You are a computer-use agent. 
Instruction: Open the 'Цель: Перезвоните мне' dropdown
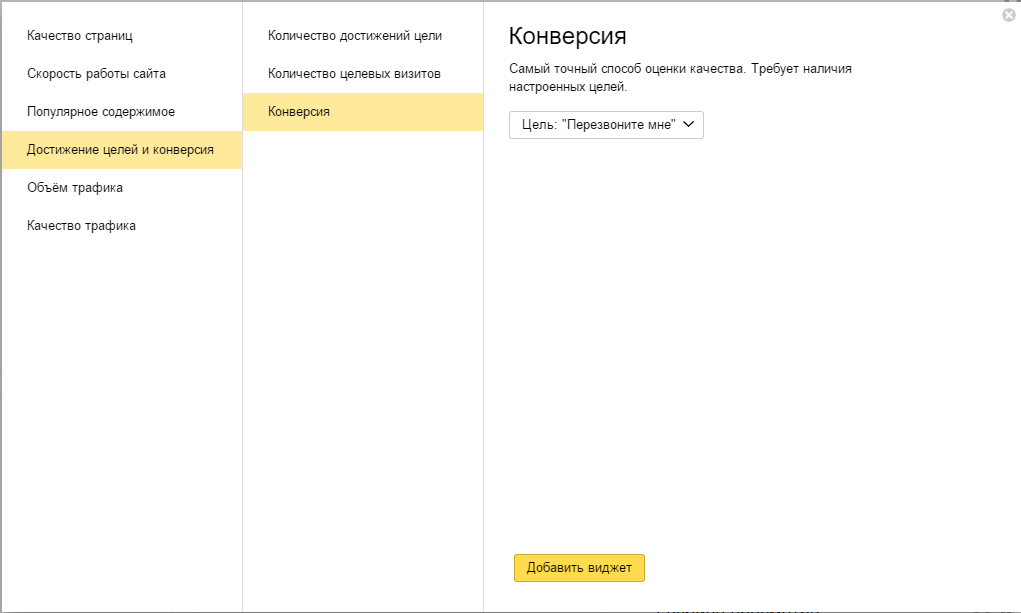(606, 125)
